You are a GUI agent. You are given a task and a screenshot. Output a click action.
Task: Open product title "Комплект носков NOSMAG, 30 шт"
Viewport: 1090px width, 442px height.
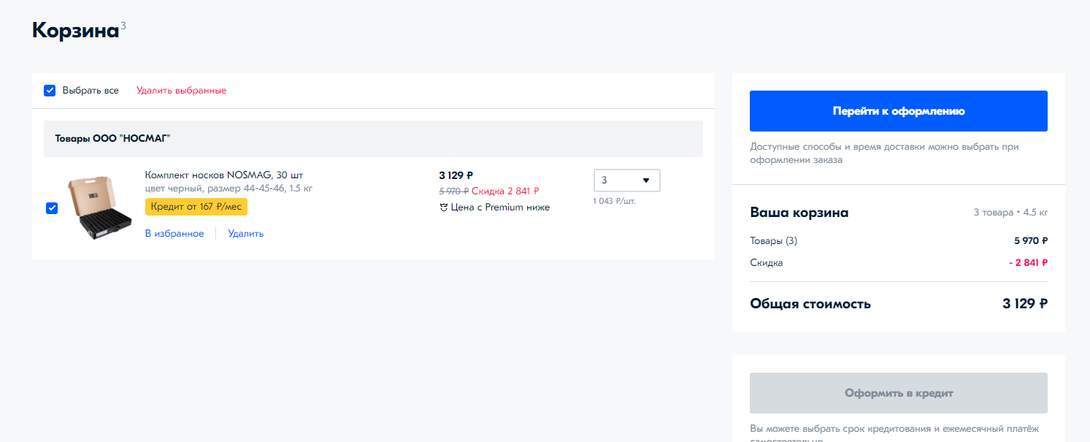[x=223, y=175]
